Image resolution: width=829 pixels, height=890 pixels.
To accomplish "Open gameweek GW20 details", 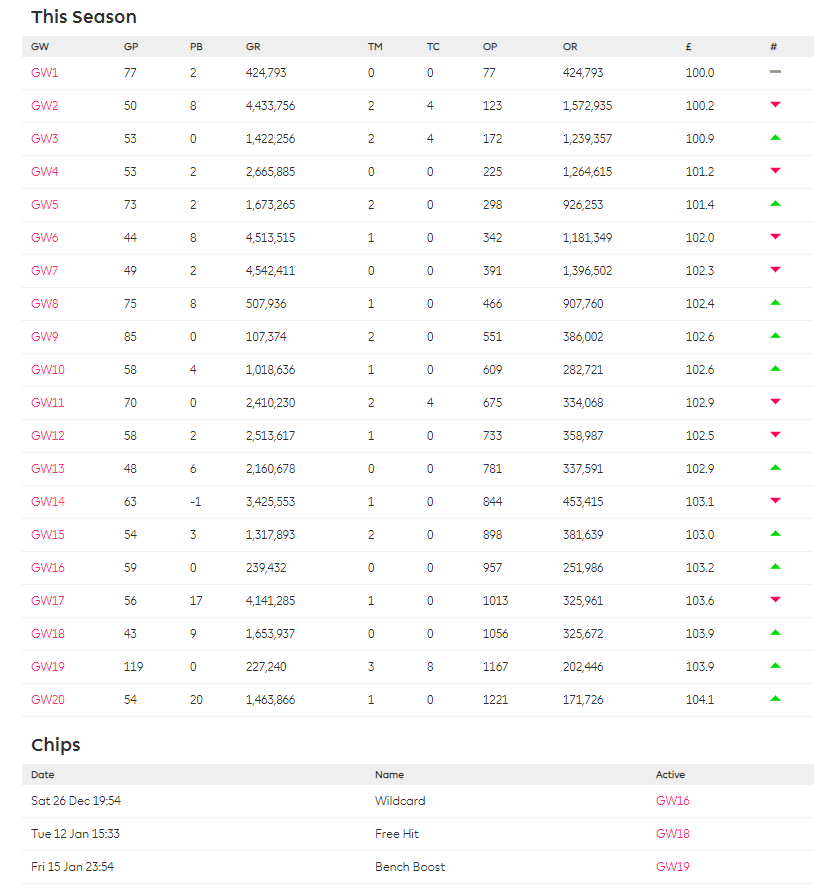I will click(48, 699).
